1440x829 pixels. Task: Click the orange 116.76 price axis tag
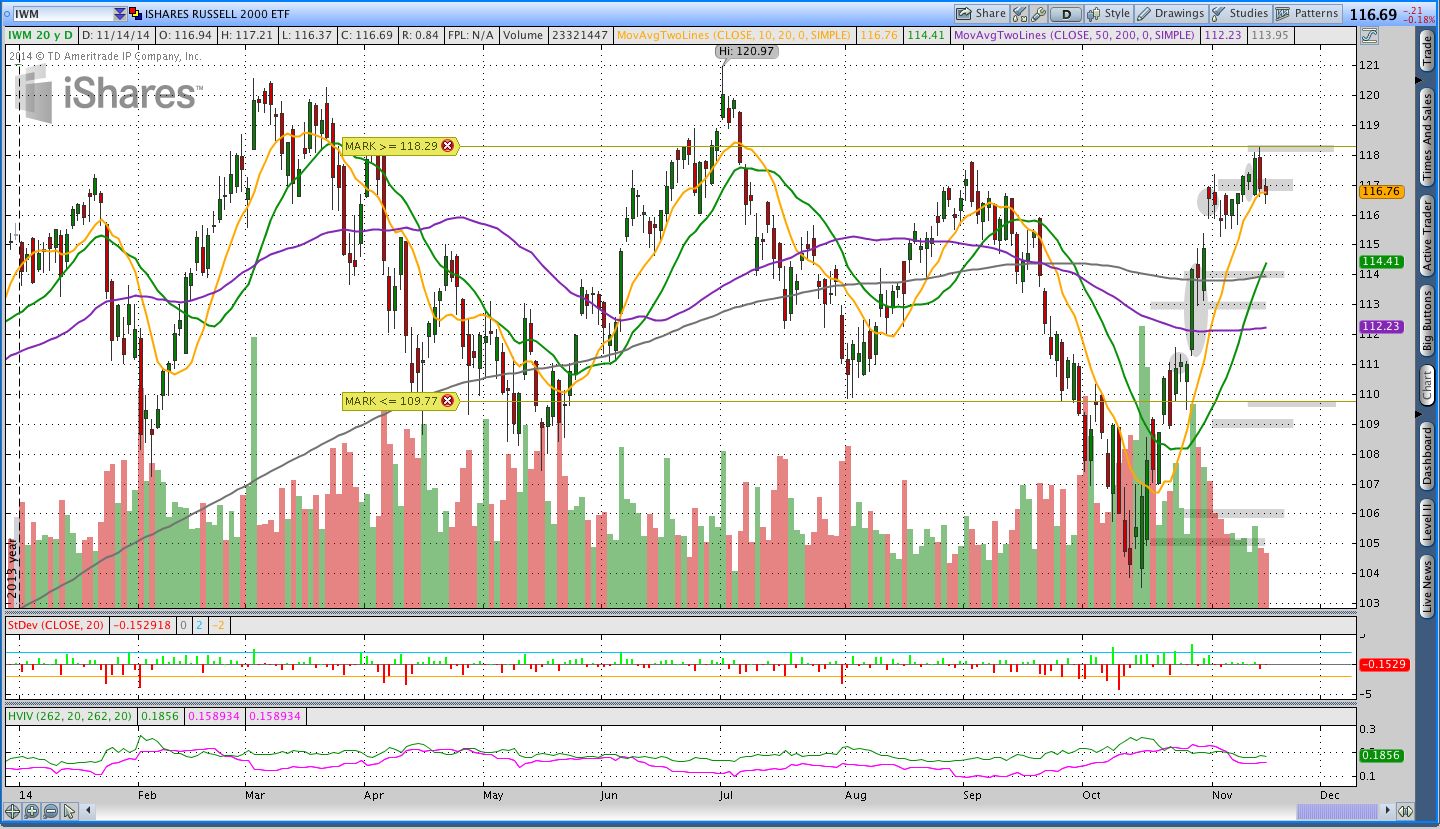pos(1381,191)
